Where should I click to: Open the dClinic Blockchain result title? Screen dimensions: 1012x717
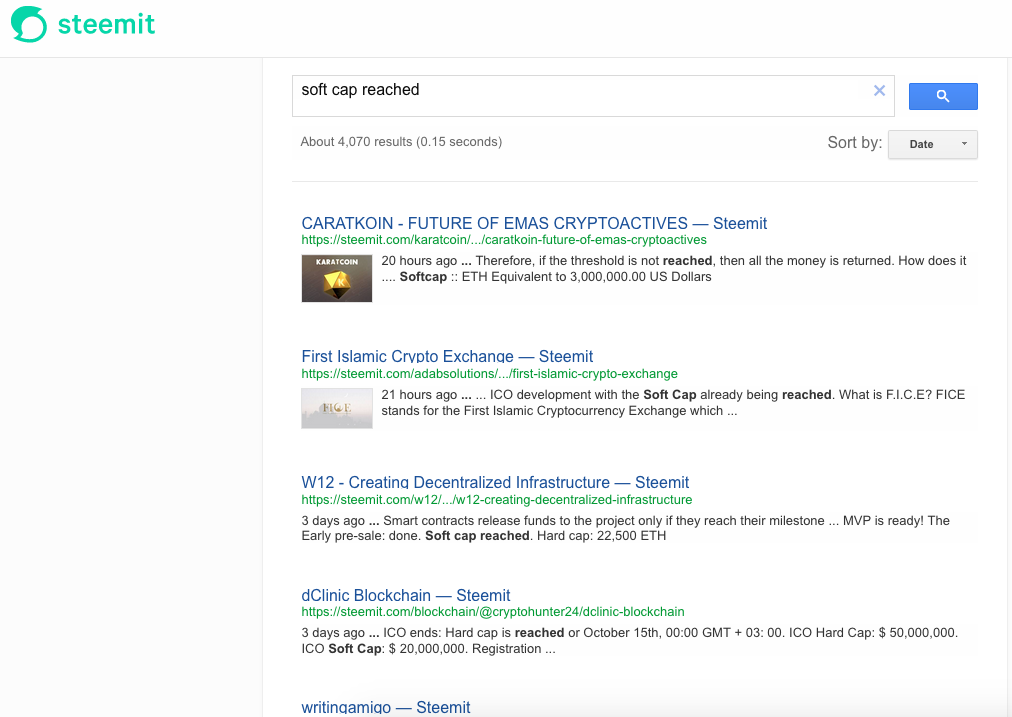405,595
